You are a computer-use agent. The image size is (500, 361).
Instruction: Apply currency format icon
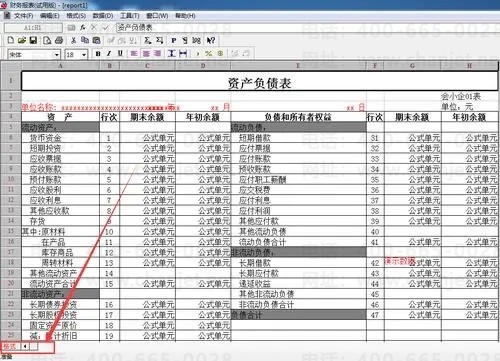(220, 53)
